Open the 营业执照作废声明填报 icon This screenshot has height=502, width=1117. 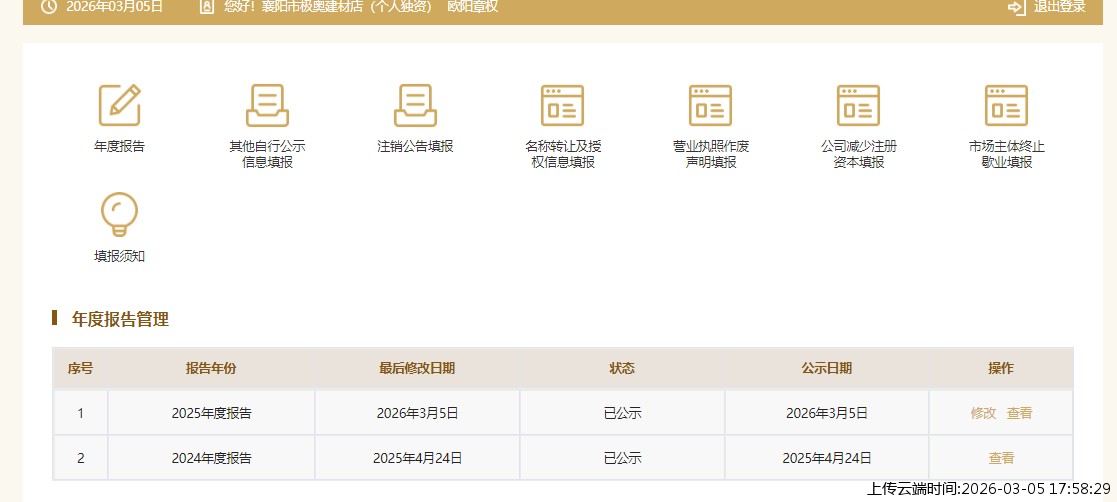coord(710,105)
